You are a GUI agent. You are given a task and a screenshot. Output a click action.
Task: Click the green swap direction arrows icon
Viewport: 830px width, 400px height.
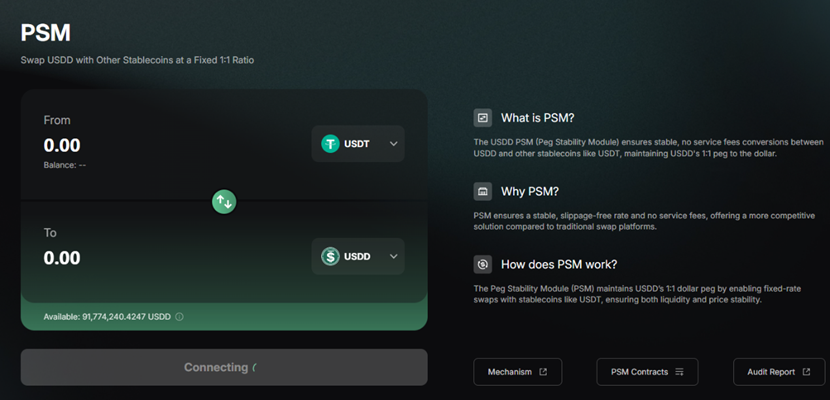tap(224, 201)
